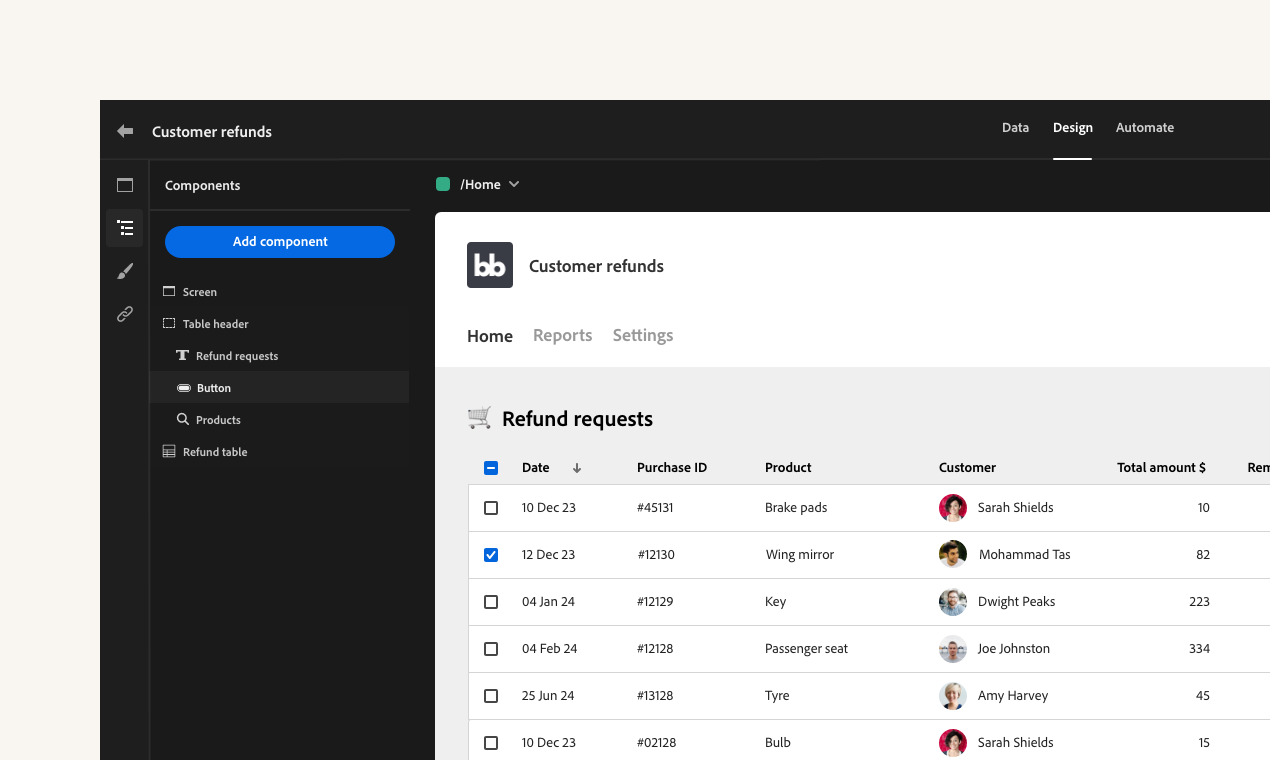Click the shopping cart icon beside Refund requests
The height and width of the screenshot is (760, 1270).
[x=480, y=418]
